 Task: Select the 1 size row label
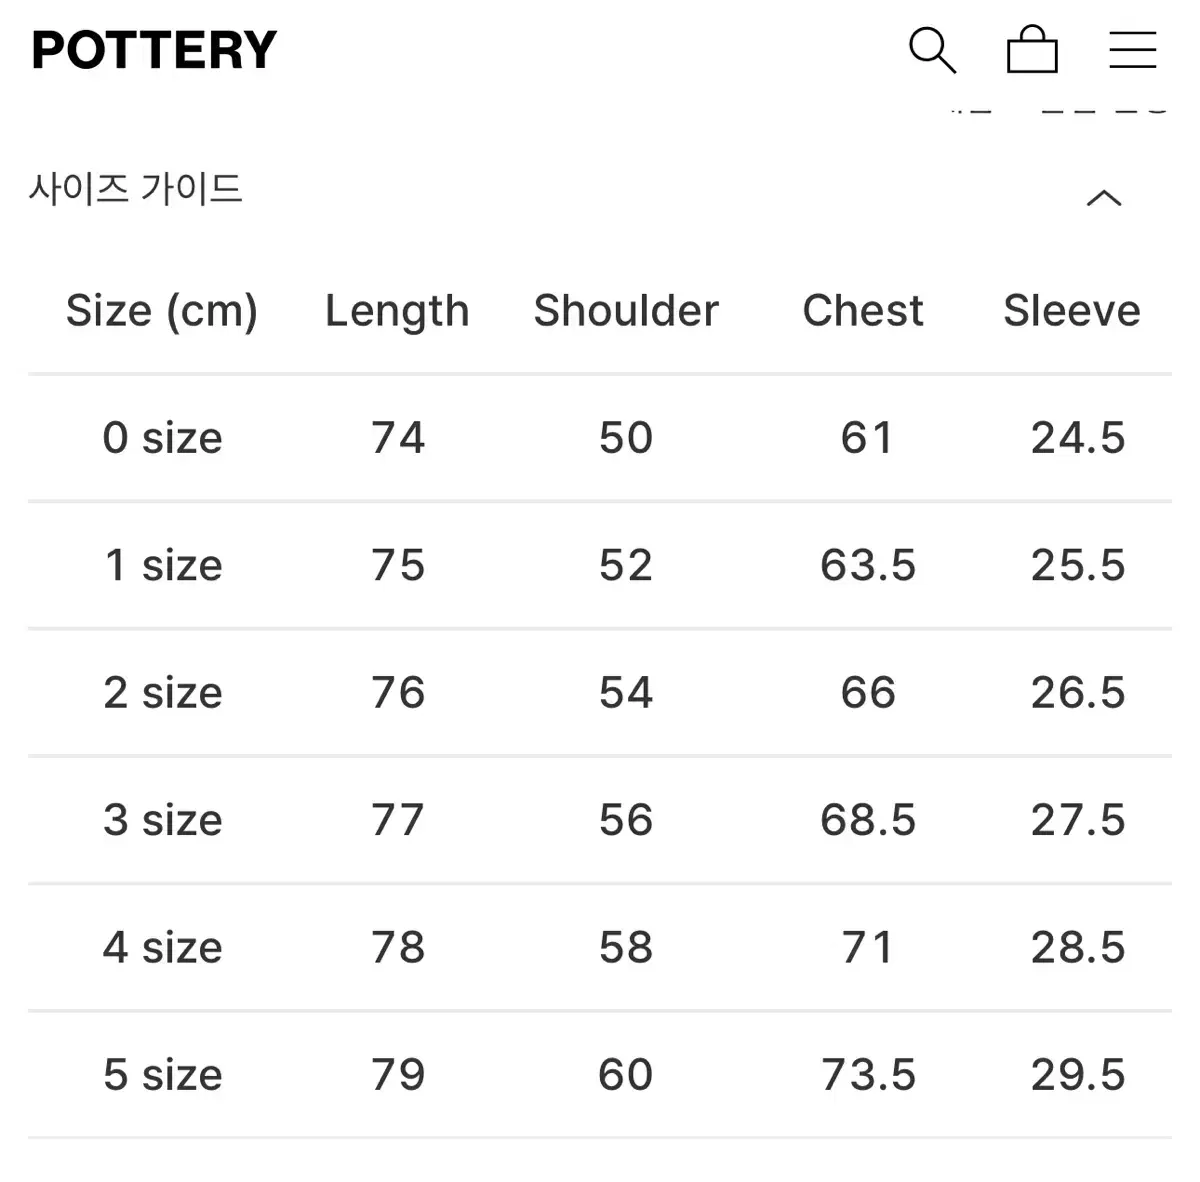point(162,565)
